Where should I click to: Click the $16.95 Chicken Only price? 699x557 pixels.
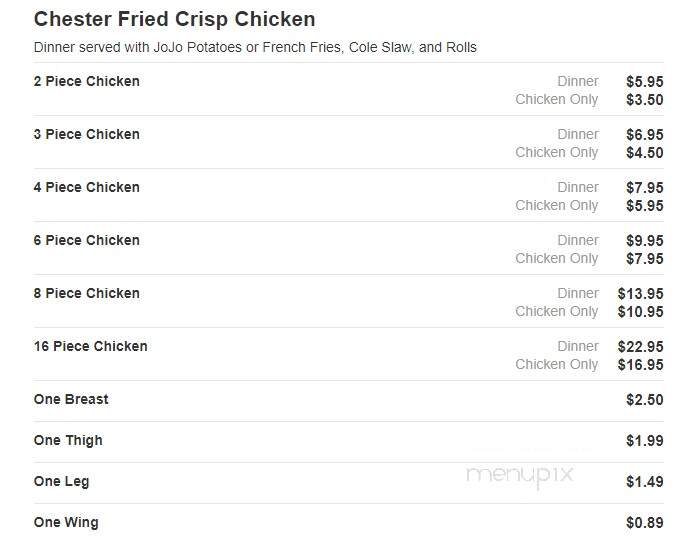coord(641,364)
